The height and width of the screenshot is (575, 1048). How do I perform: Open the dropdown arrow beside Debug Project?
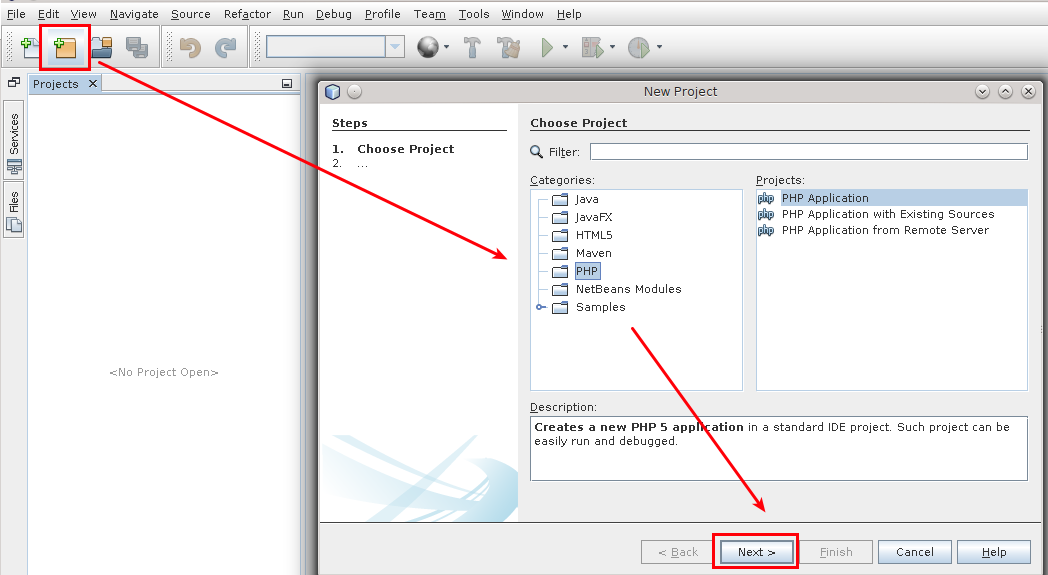pos(612,47)
